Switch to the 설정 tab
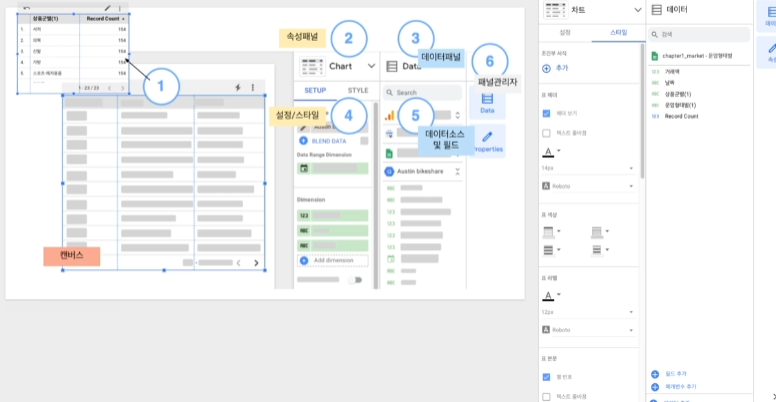 tap(565, 33)
